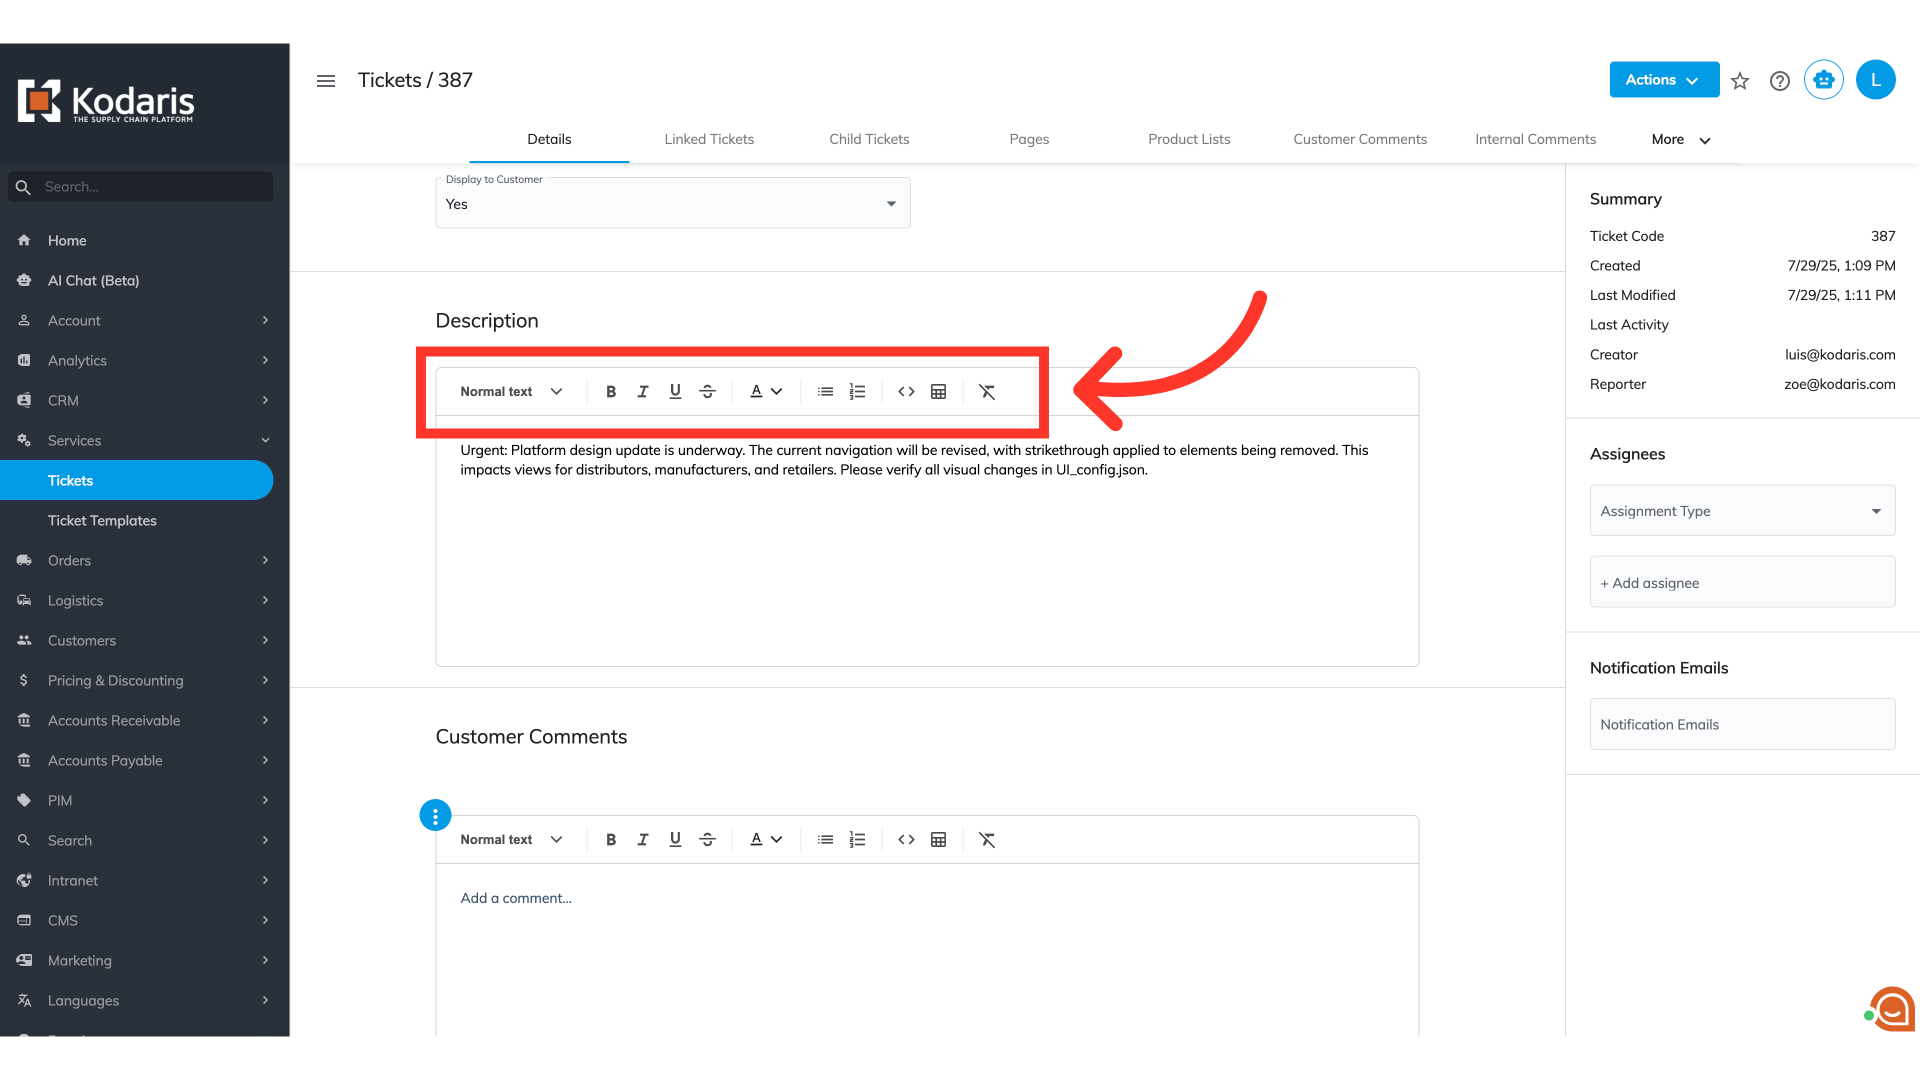
Task: Toggle italic in Customer Comments editor
Action: pos(643,840)
